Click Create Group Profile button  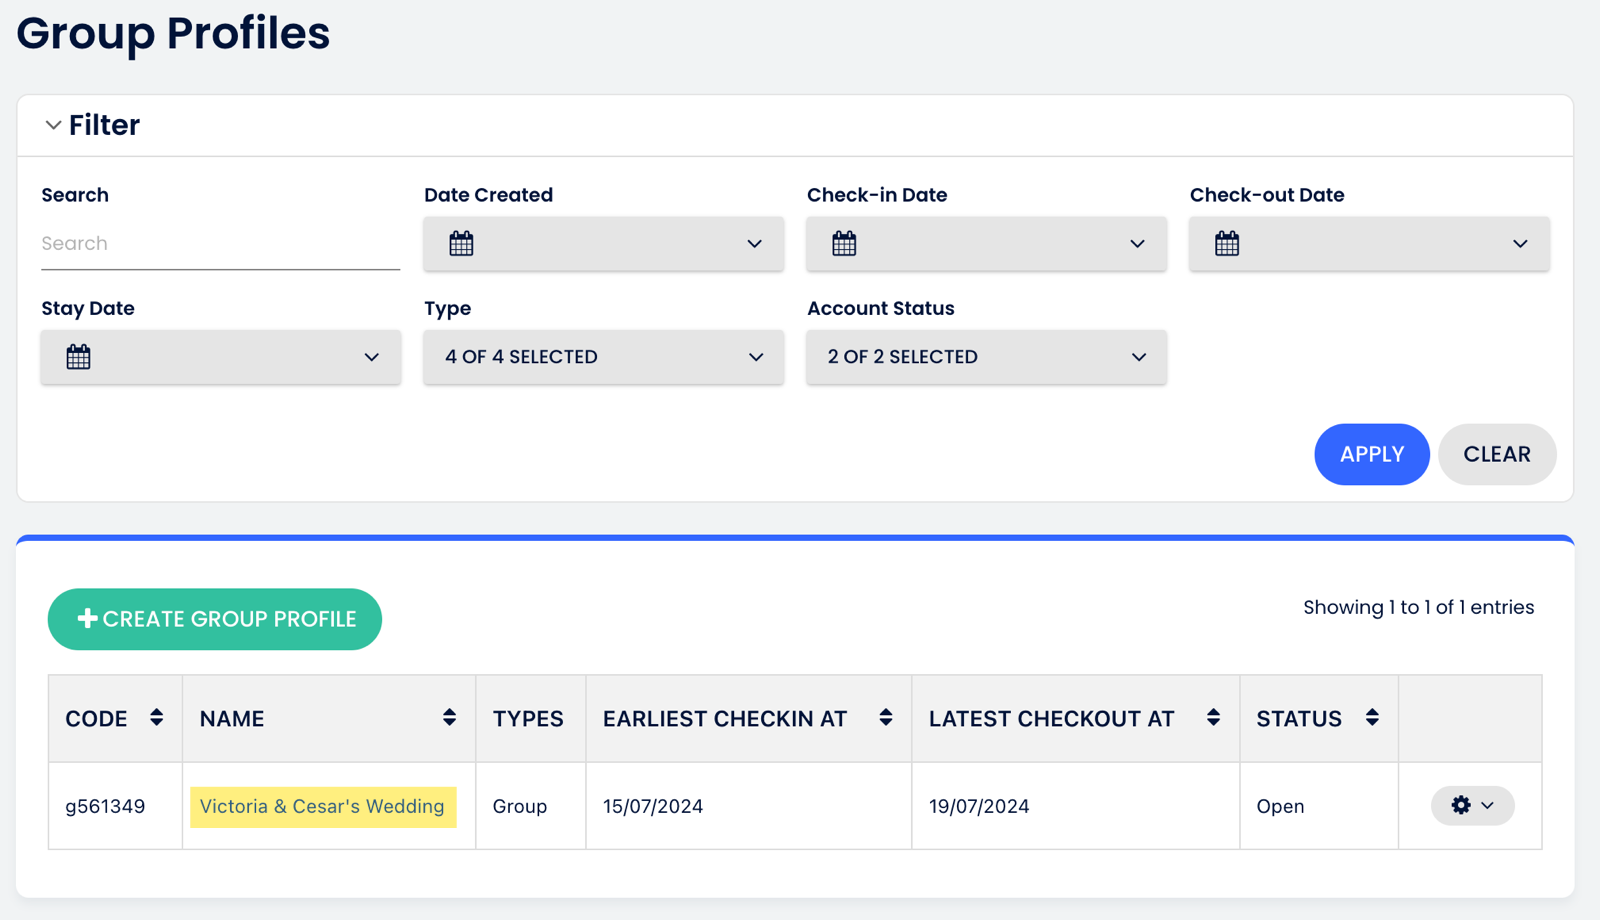(x=215, y=619)
